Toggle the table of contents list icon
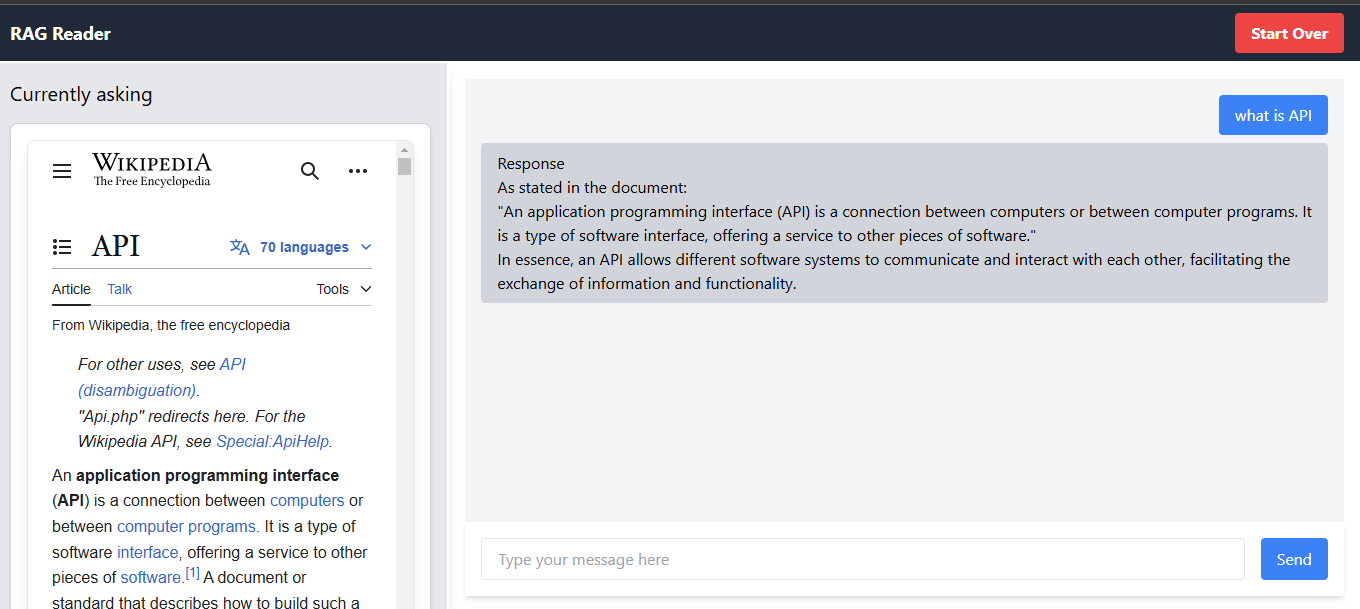 click(x=62, y=247)
